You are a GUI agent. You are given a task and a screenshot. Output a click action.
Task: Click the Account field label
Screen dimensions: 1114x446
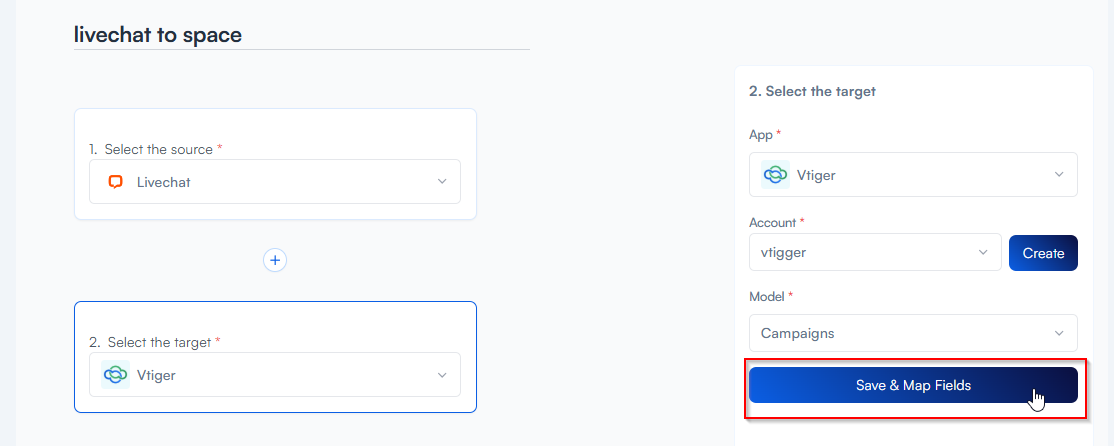(x=772, y=222)
